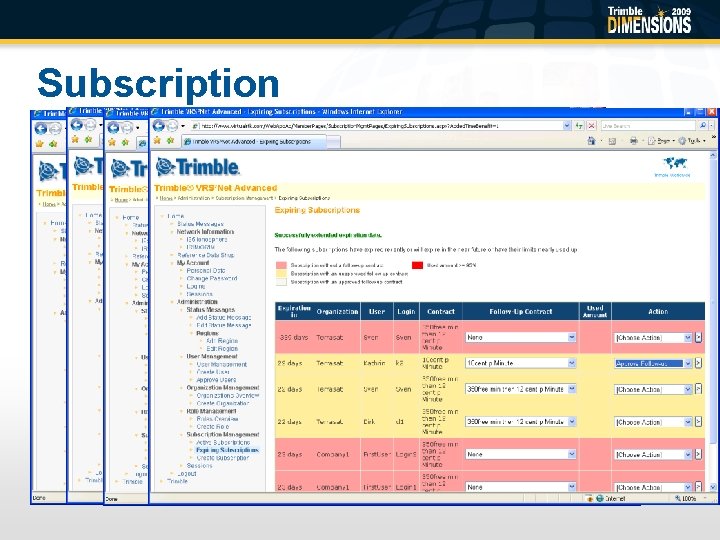
Task: Open Add Status Message in sidebar
Action: pyautogui.click(x=223, y=317)
